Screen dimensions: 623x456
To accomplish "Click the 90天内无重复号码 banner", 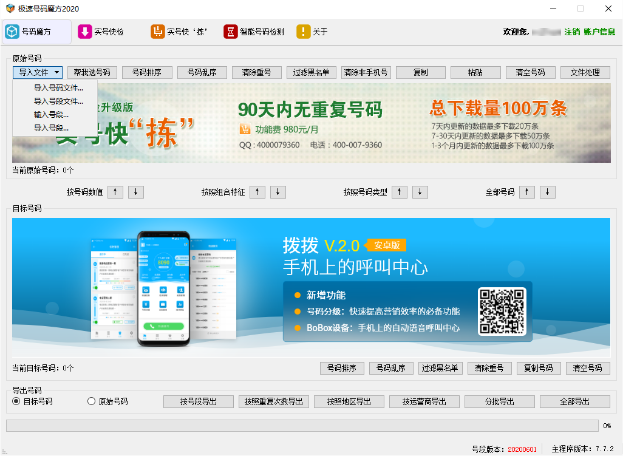I will 312,123.
